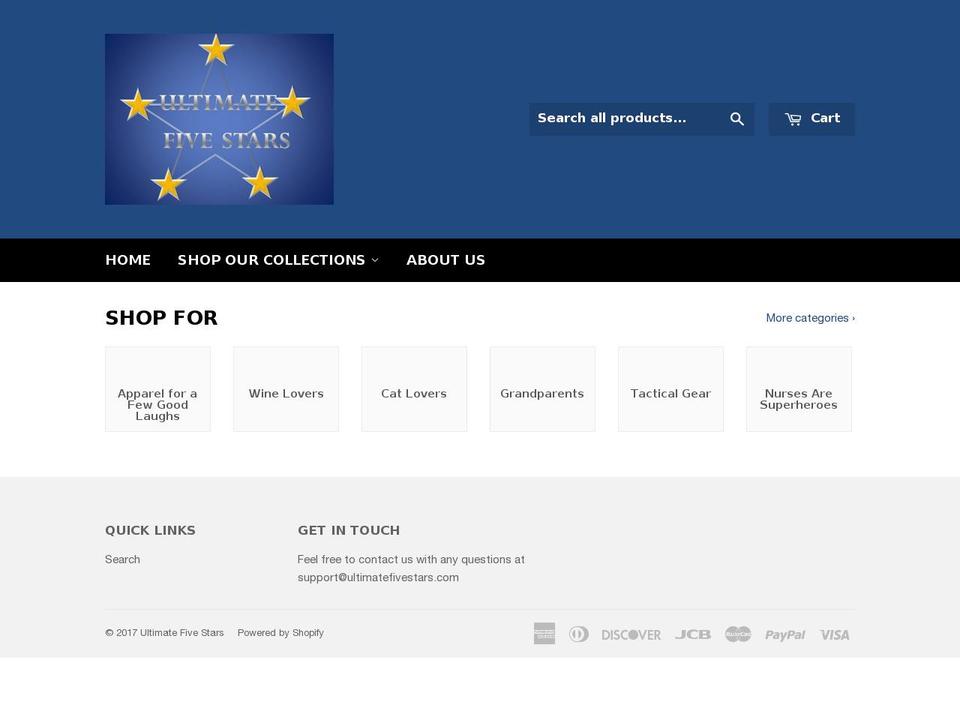Click the American Express payment icon
960x720 pixels.
click(x=544, y=633)
